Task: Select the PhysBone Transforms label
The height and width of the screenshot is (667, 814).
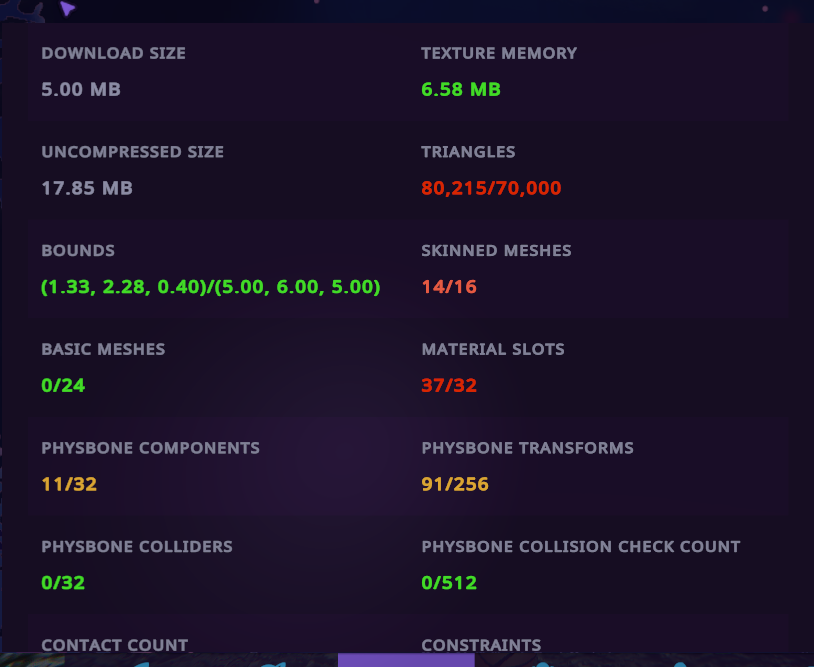Action: [x=527, y=447]
